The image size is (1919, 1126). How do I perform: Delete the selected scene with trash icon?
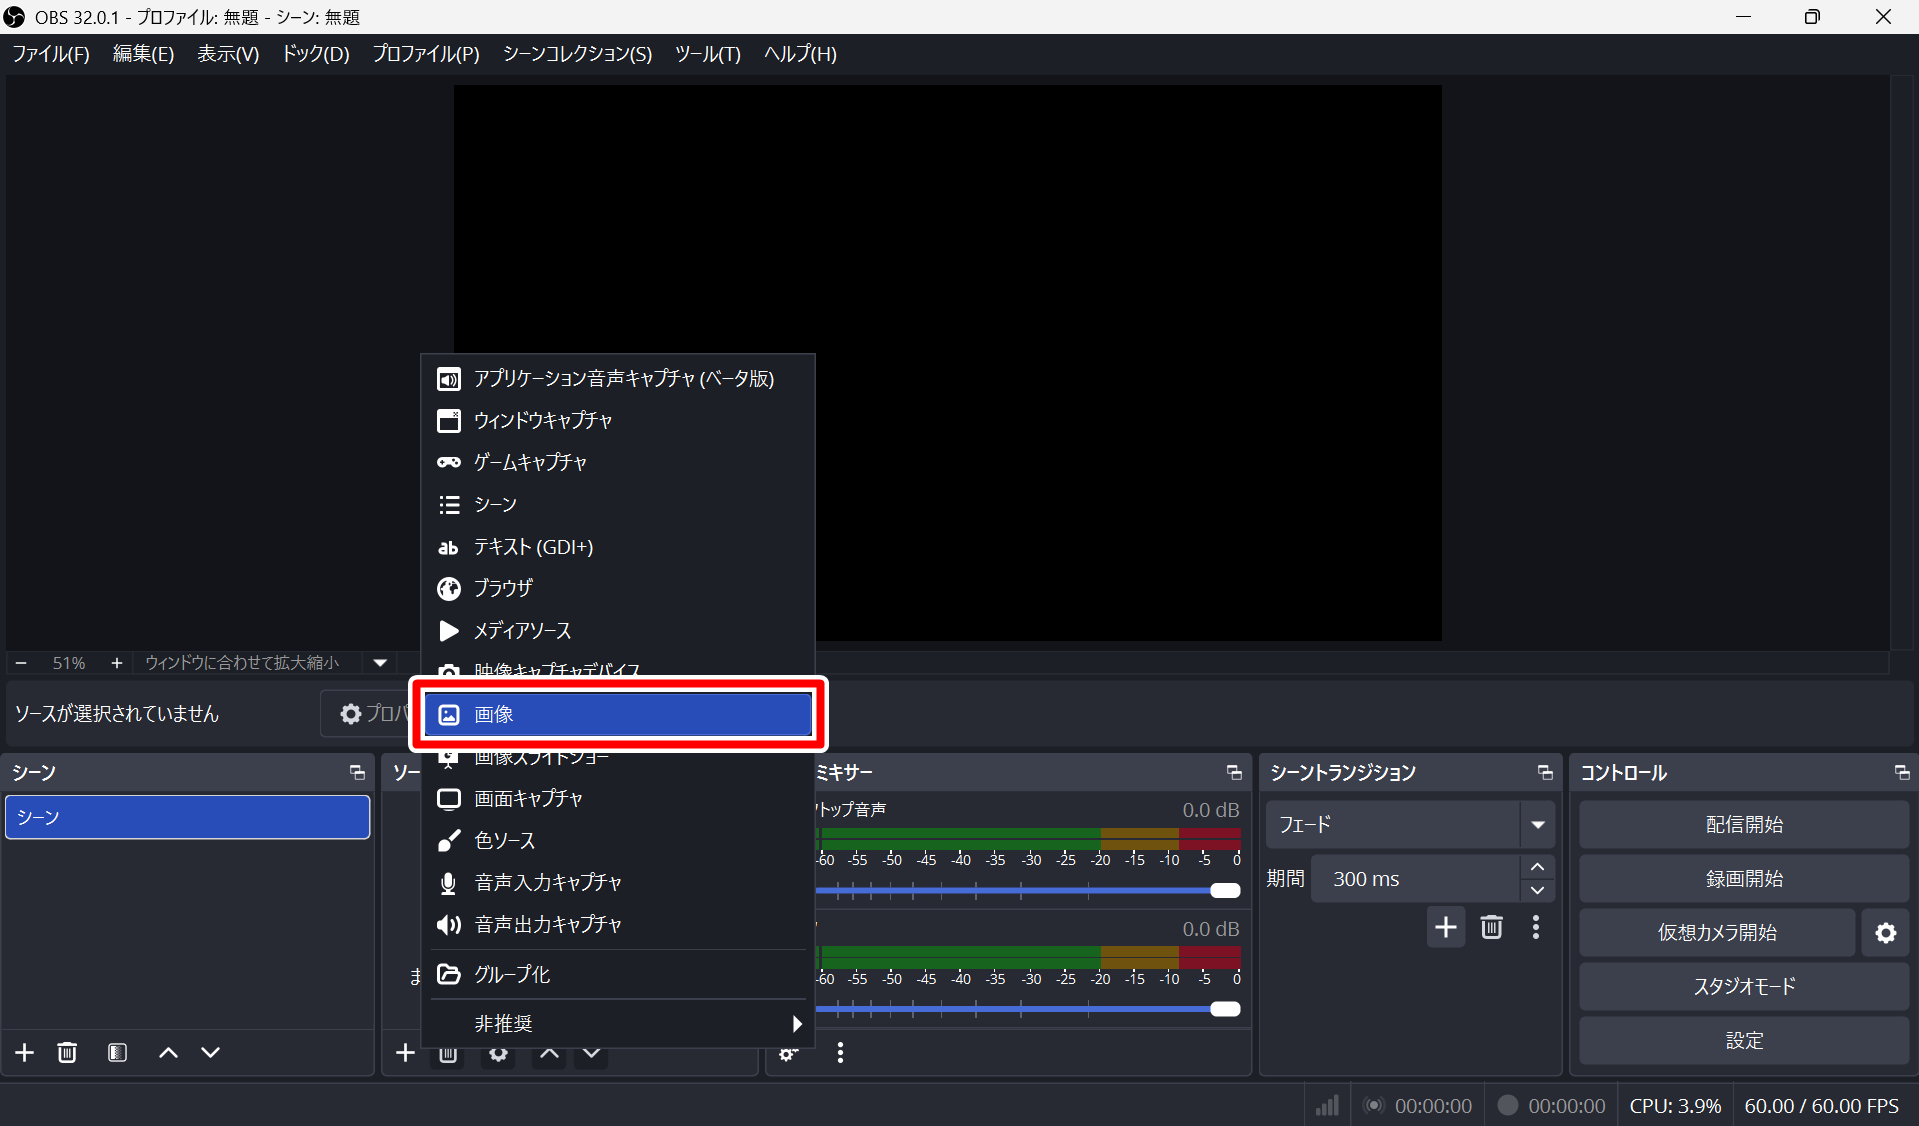point(67,1052)
